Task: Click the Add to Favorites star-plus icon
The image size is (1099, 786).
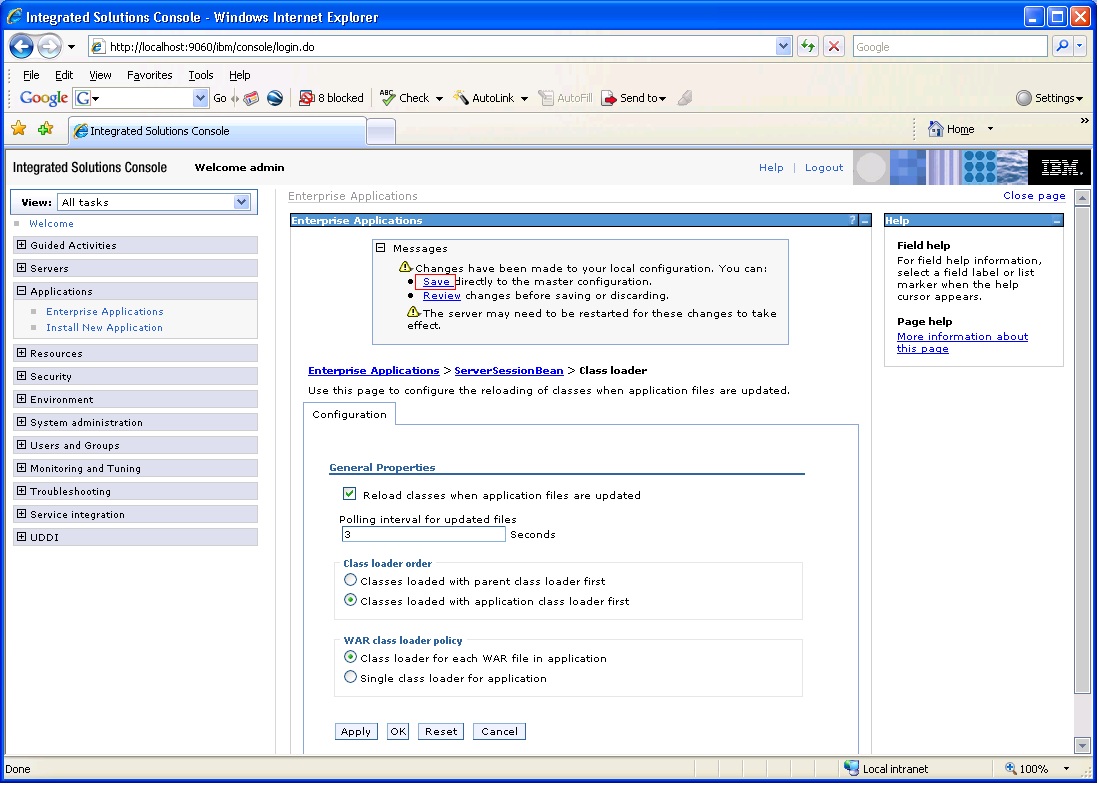Action: [46, 129]
